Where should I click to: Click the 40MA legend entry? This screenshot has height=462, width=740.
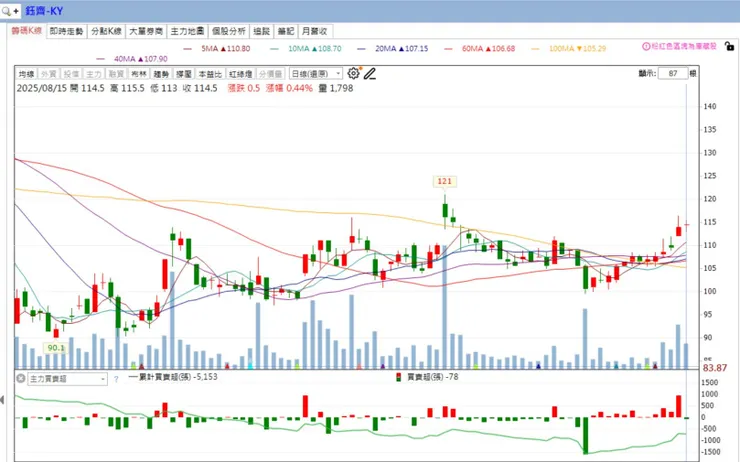pyautogui.click(x=132, y=59)
